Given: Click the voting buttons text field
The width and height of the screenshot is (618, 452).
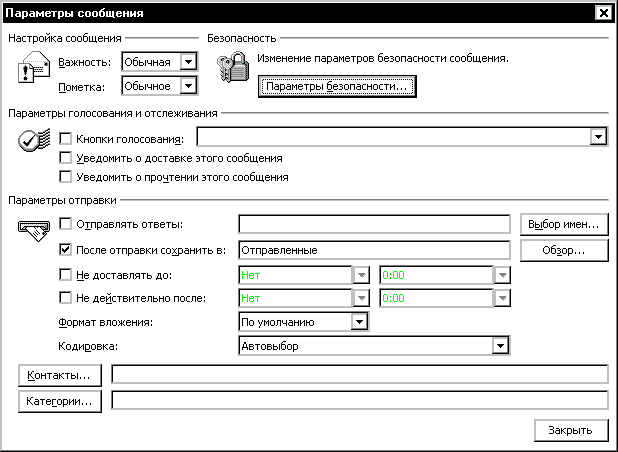Looking at the screenshot, I should [x=393, y=137].
